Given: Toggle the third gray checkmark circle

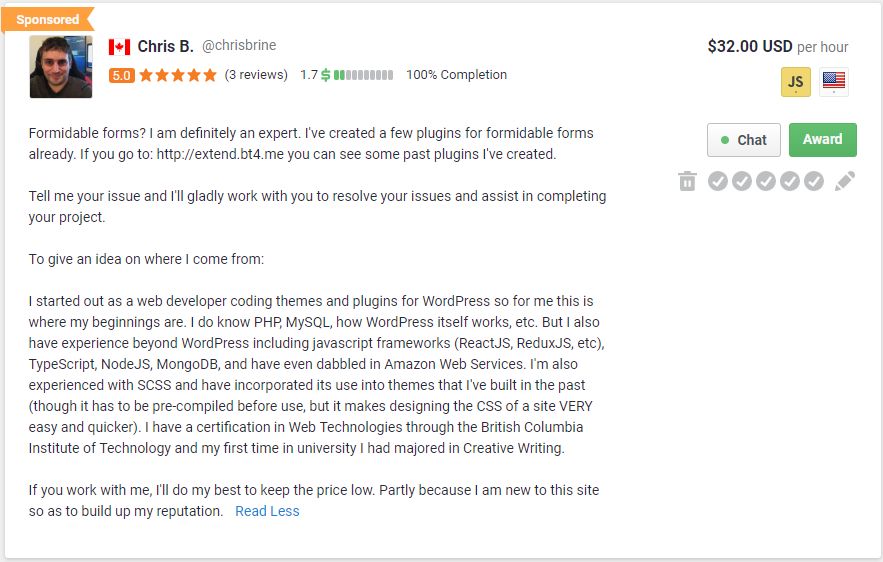Looking at the screenshot, I should 766,181.
